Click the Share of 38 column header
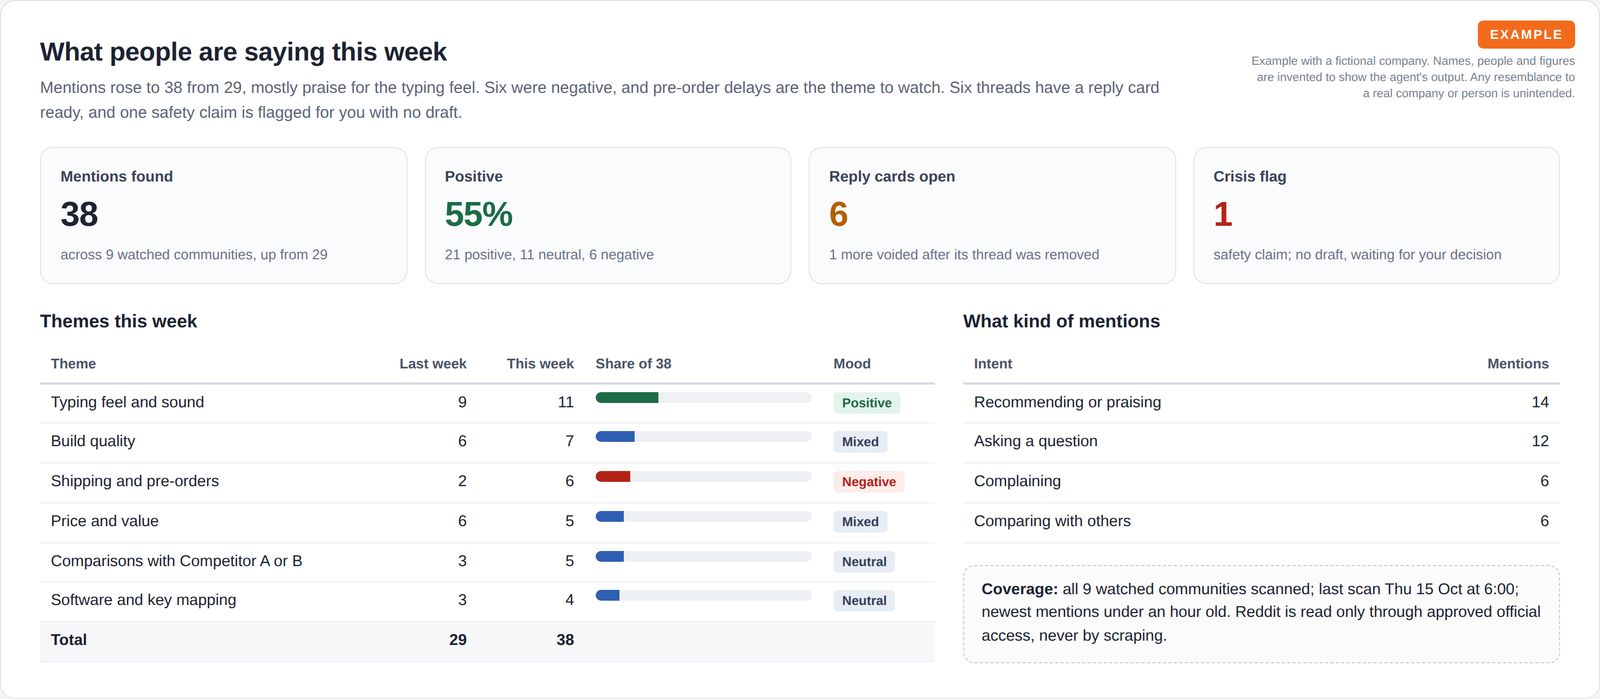1600x699 pixels. click(633, 364)
